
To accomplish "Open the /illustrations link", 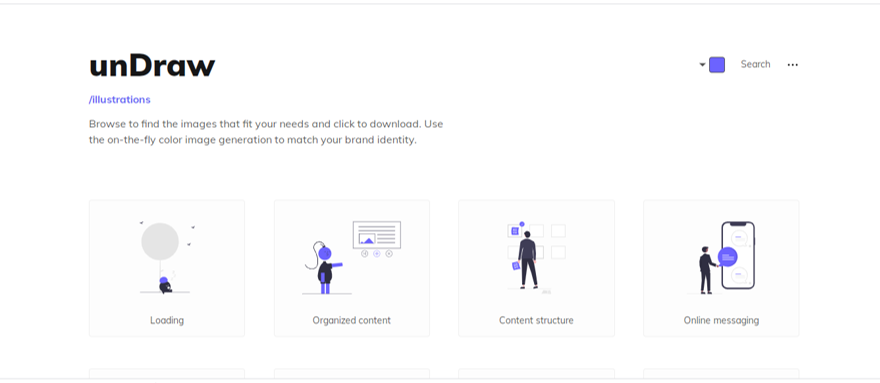I will [120, 99].
